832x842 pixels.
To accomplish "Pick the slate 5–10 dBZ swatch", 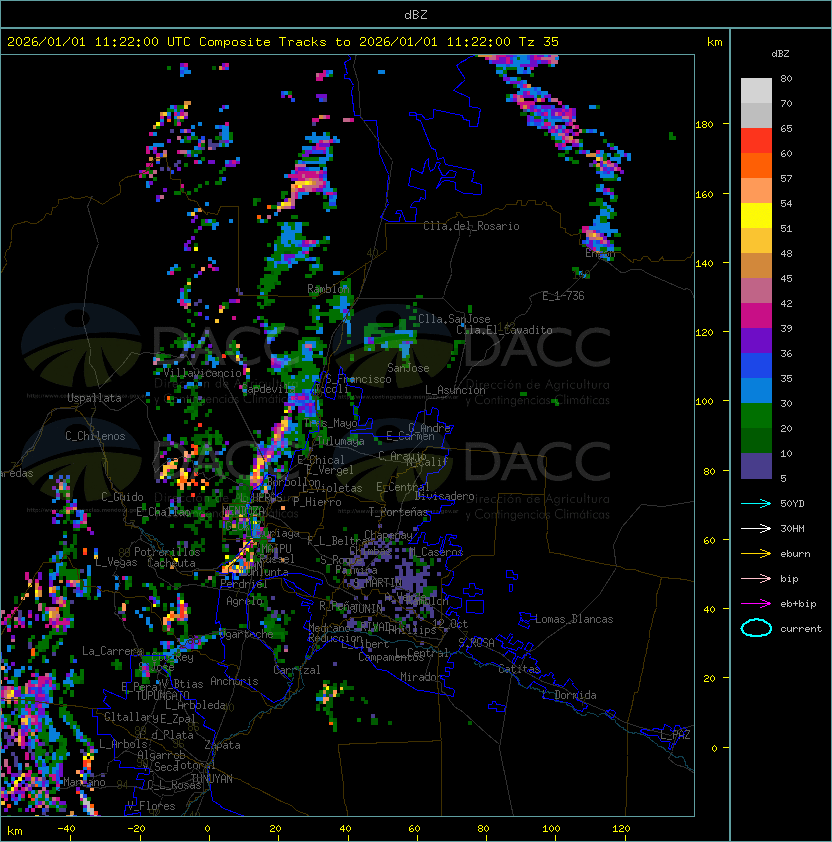I will pos(756,466).
